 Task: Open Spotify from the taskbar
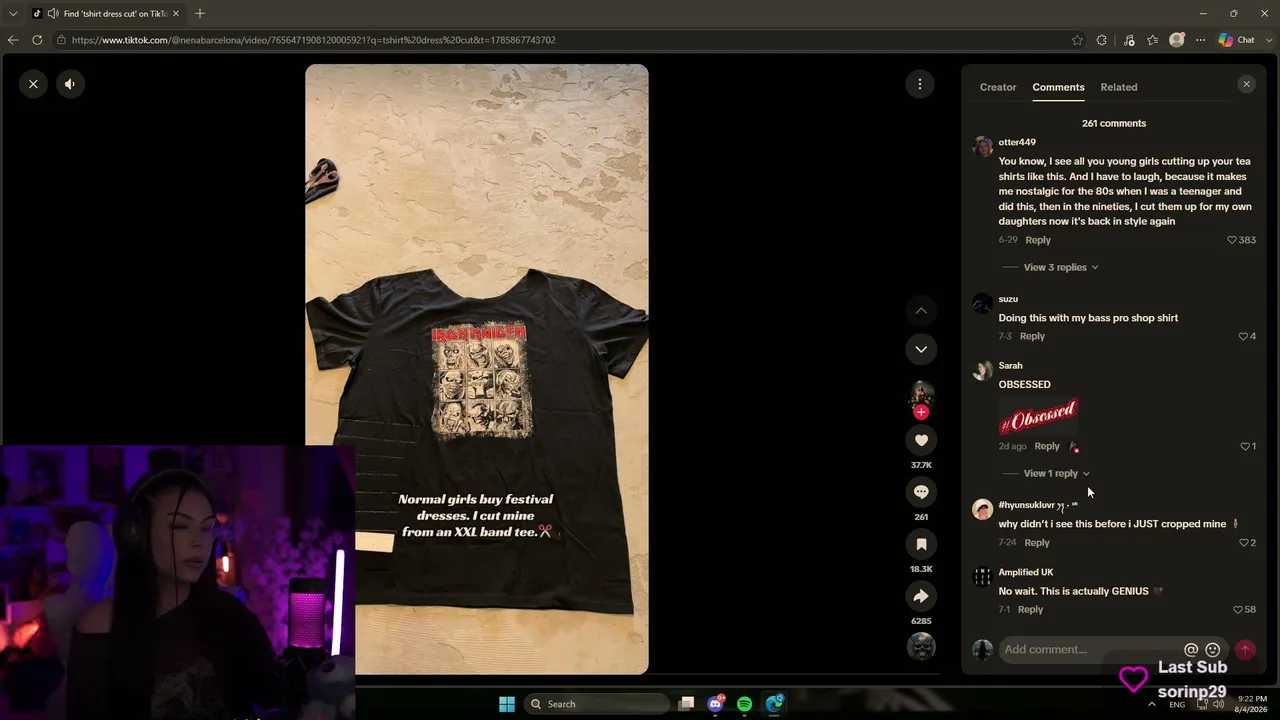click(745, 704)
